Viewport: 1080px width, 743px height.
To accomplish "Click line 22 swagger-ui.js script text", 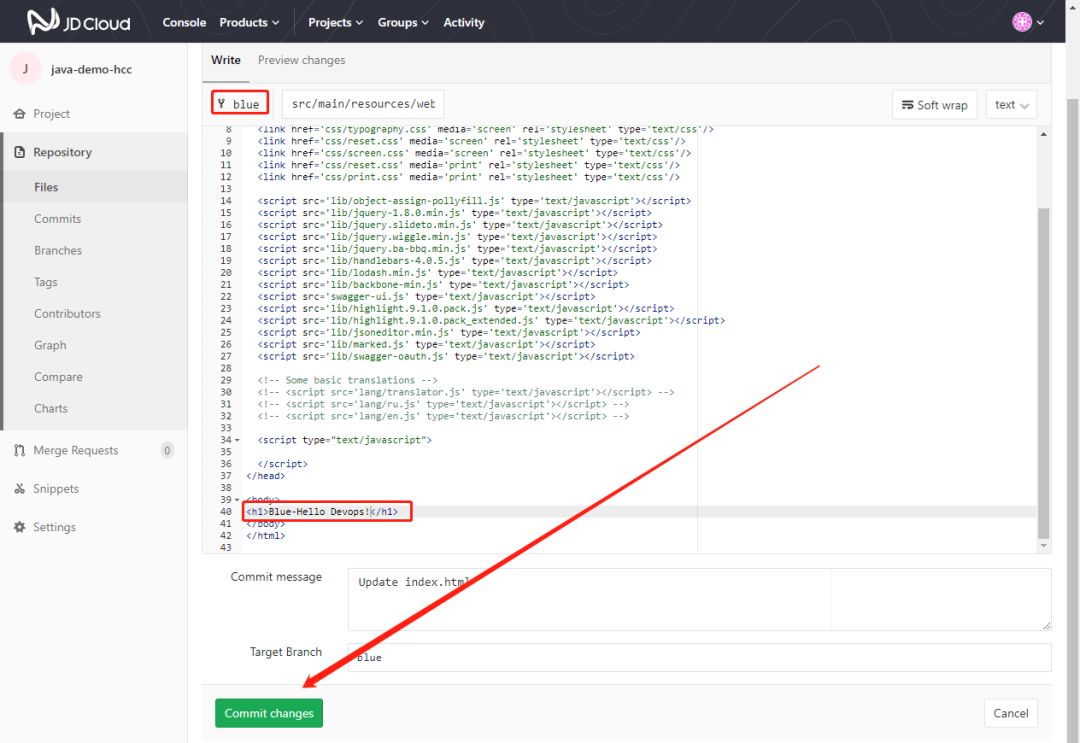I will tap(426, 296).
